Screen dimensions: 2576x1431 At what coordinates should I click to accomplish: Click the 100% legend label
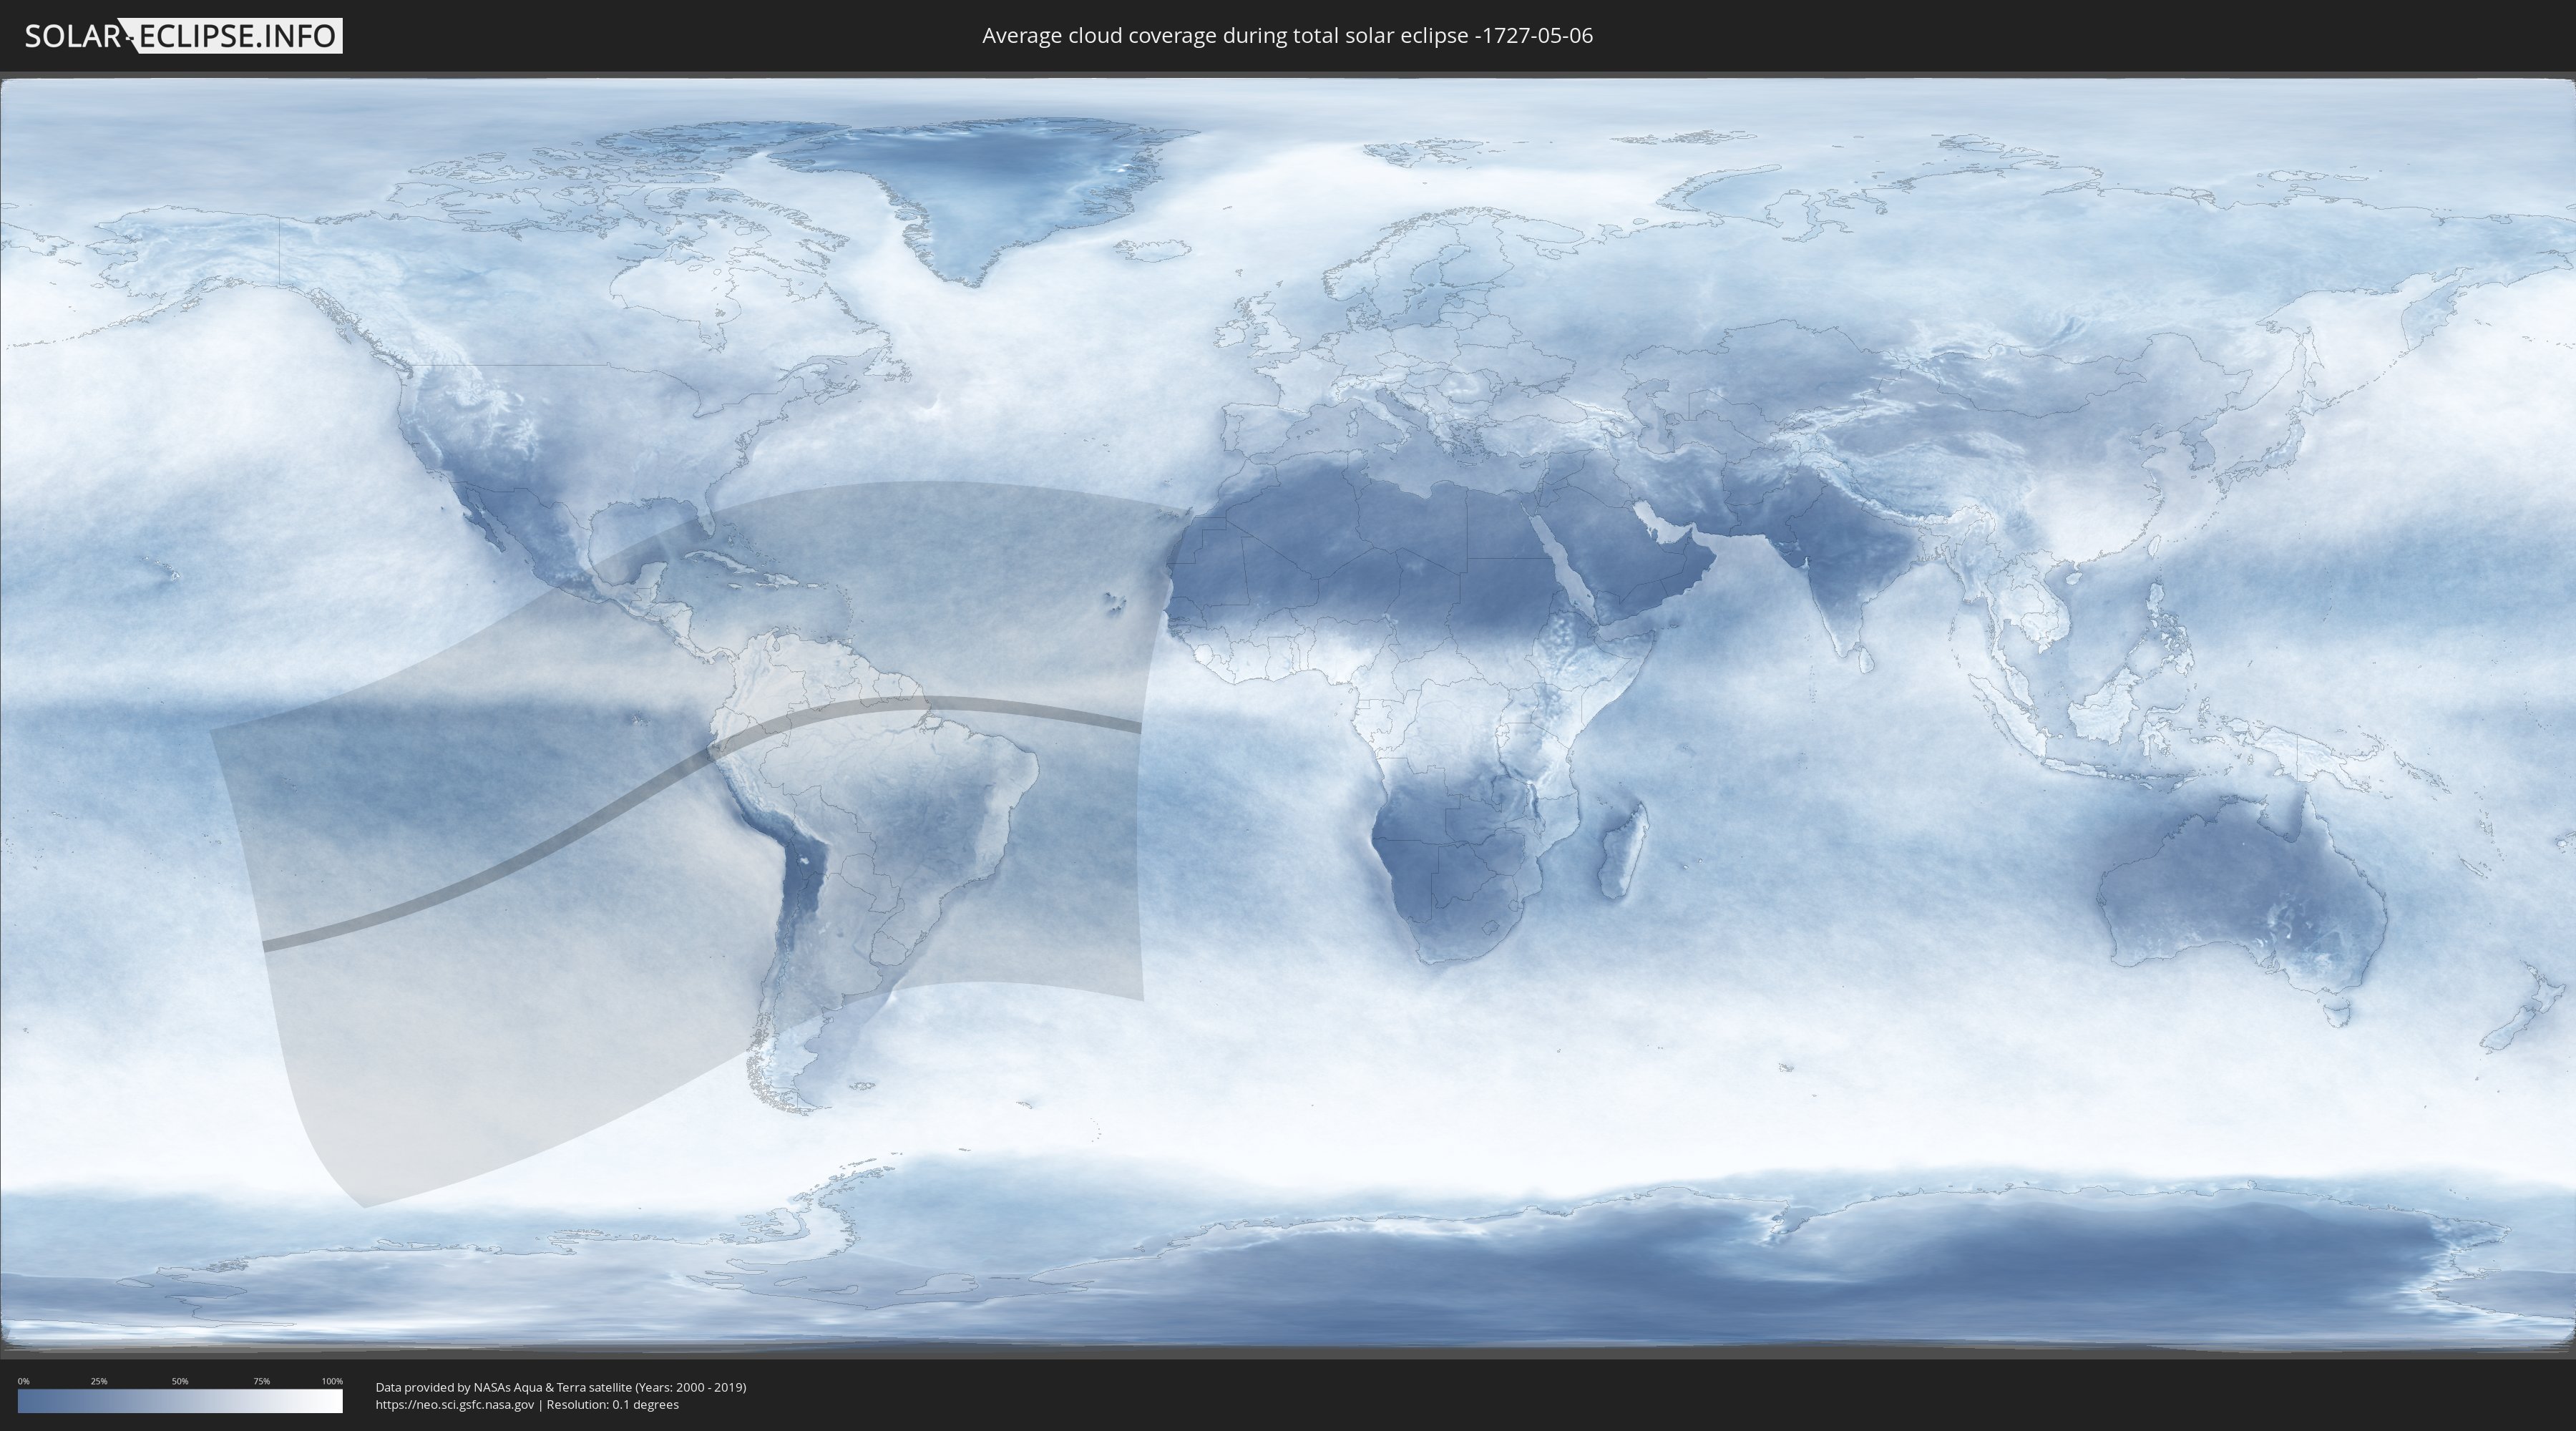[332, 1381]
